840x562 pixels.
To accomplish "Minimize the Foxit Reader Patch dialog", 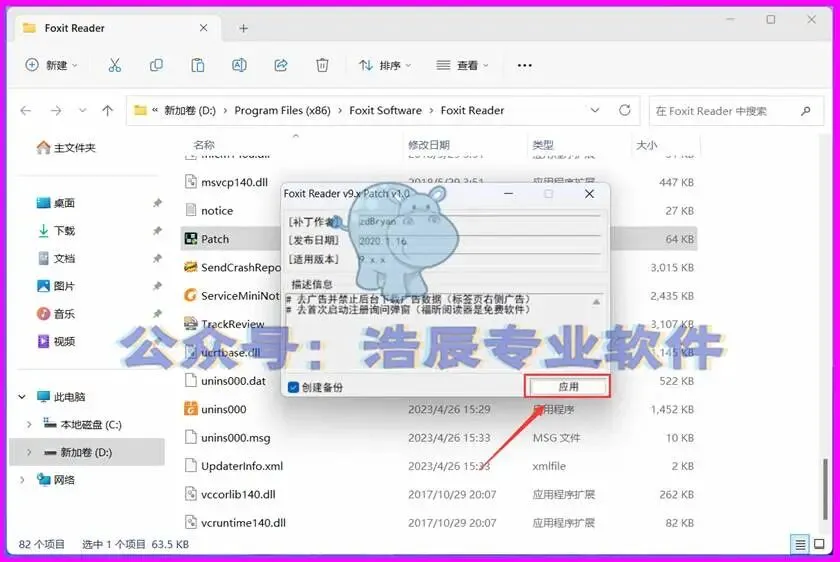I will 508,193.
